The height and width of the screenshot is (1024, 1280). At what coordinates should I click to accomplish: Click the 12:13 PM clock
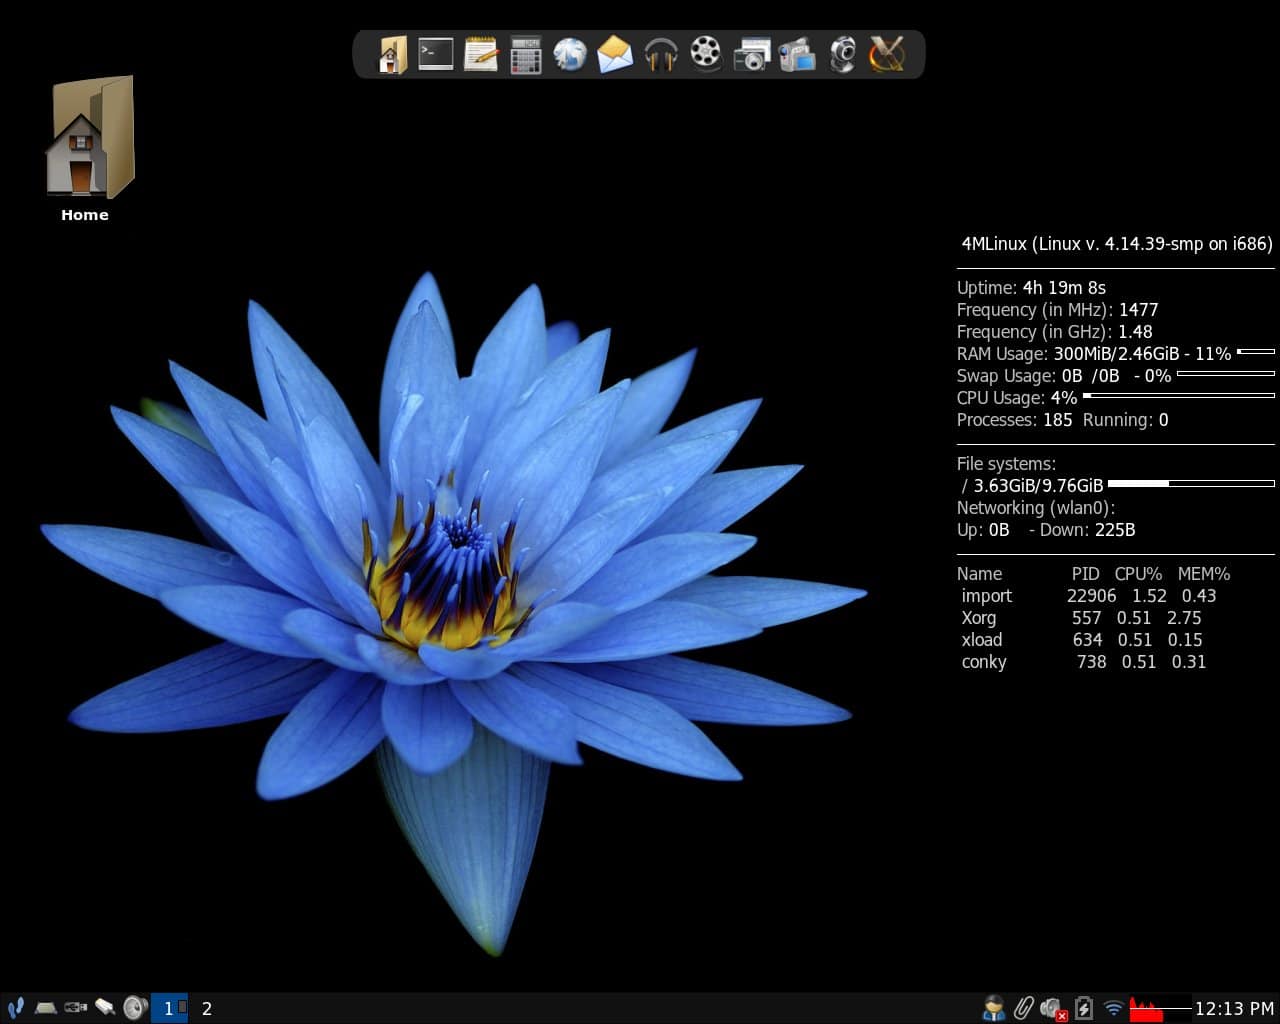tap(1235, 1009)
